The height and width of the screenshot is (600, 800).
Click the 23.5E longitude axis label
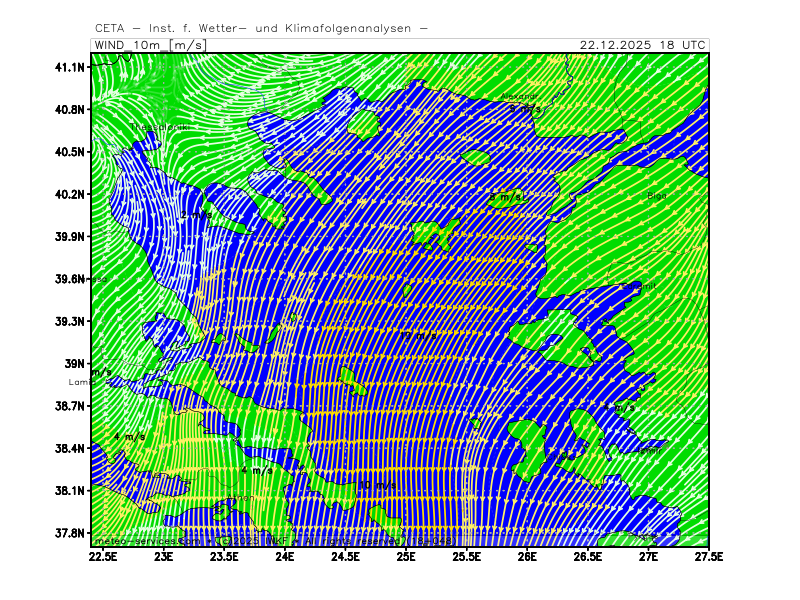tap(223, 554)
